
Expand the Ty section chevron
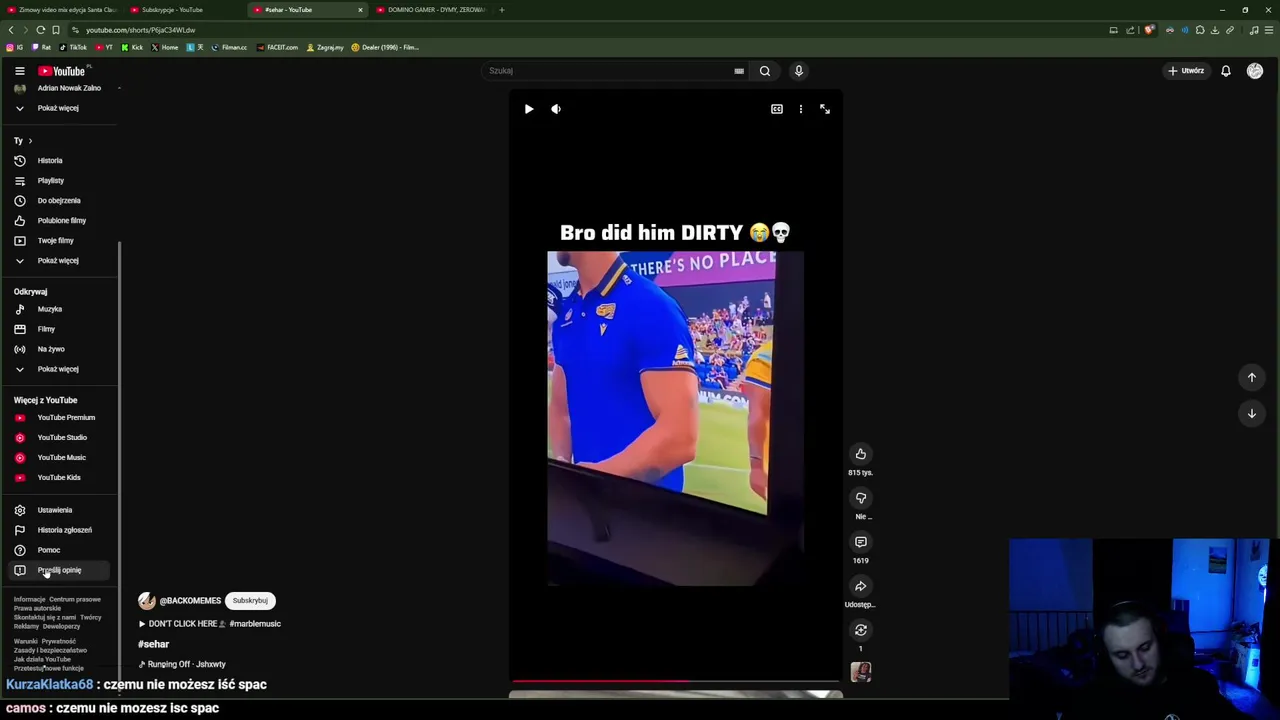30,141
